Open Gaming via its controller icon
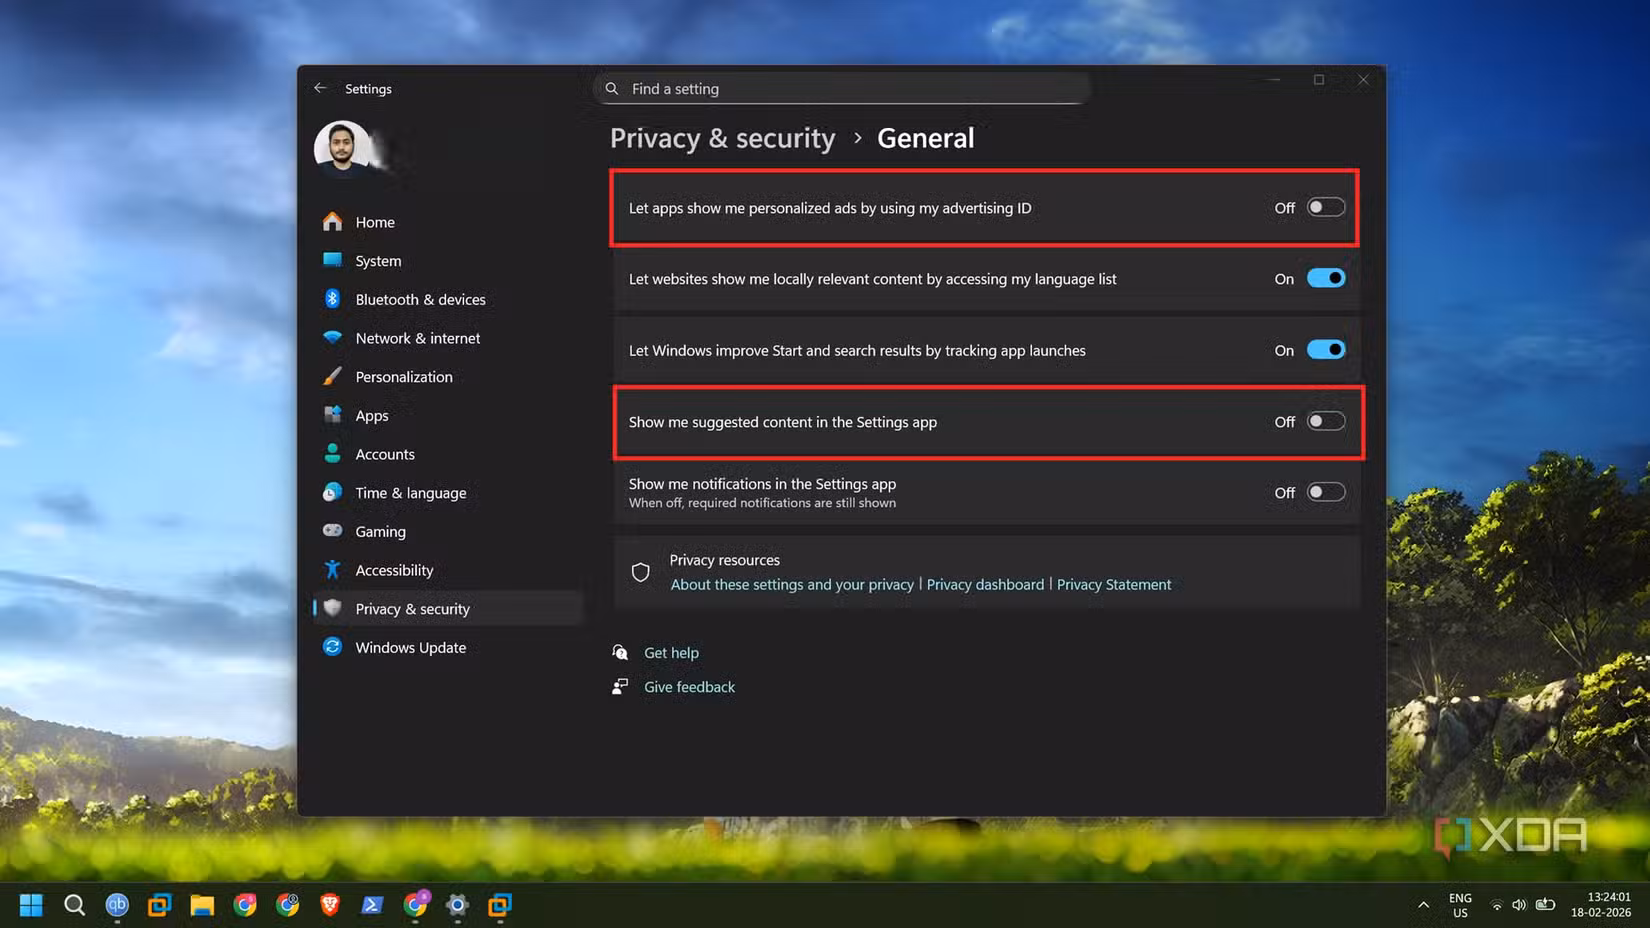1650x928 pixels. (333, 530)
